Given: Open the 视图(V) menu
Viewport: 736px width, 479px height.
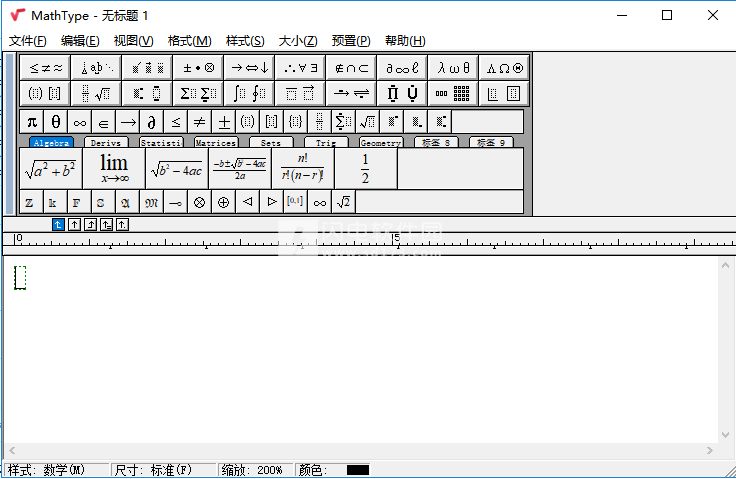Looking at the screenshot, I should (x=133, y=41).
